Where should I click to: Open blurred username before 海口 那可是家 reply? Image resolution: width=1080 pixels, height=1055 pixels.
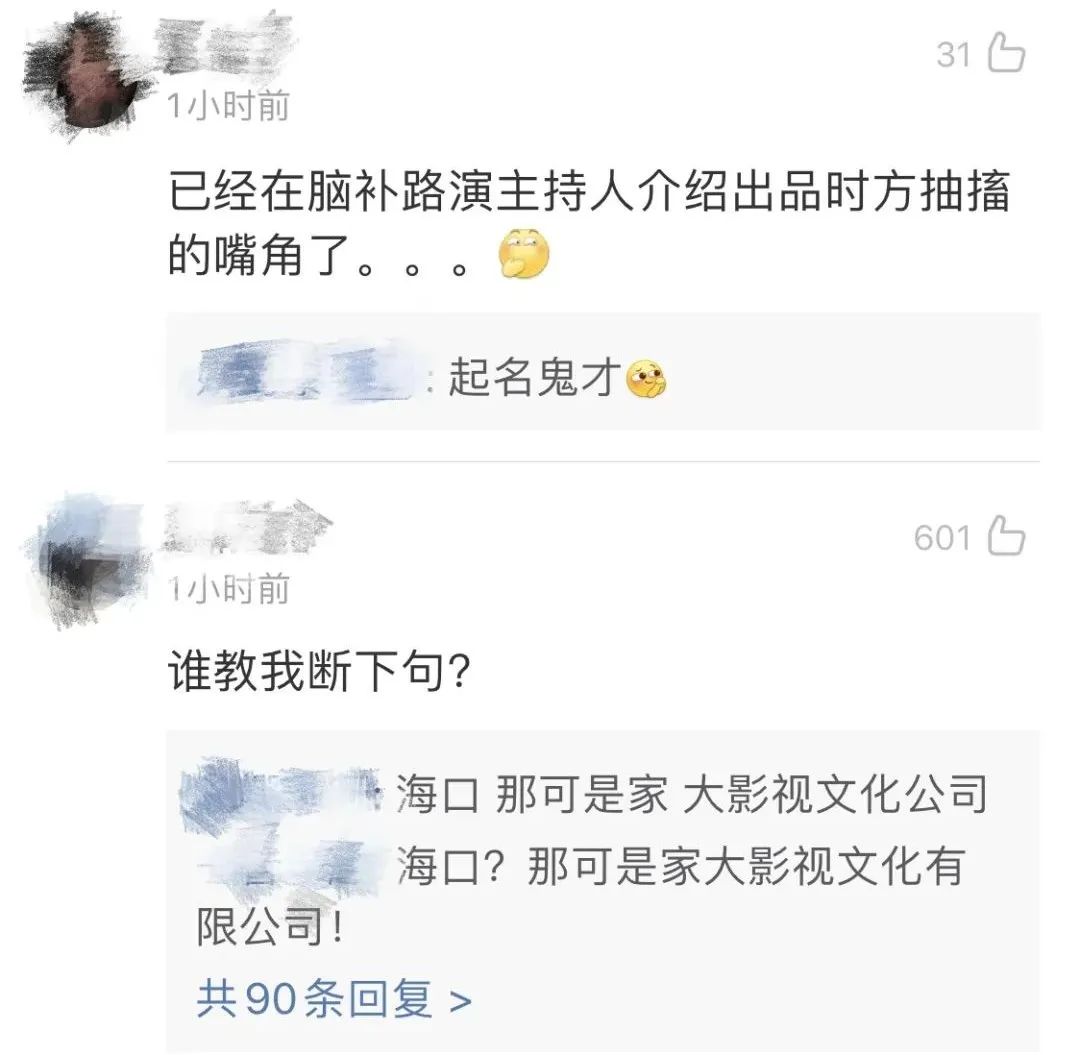(x=281, y=794)
